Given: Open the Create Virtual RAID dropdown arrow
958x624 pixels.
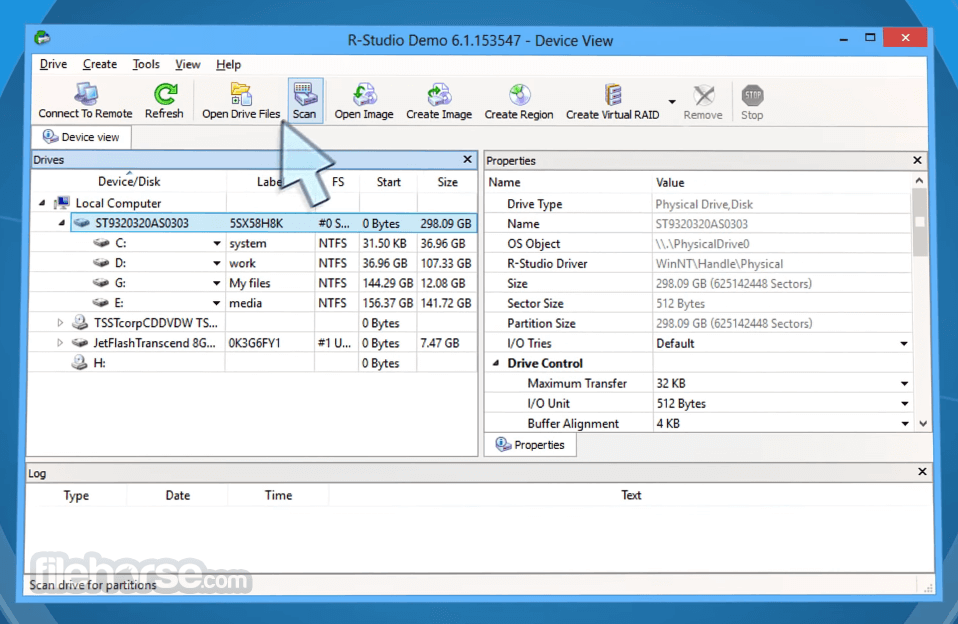Looking at the screenshot, I should click(671, 101).
